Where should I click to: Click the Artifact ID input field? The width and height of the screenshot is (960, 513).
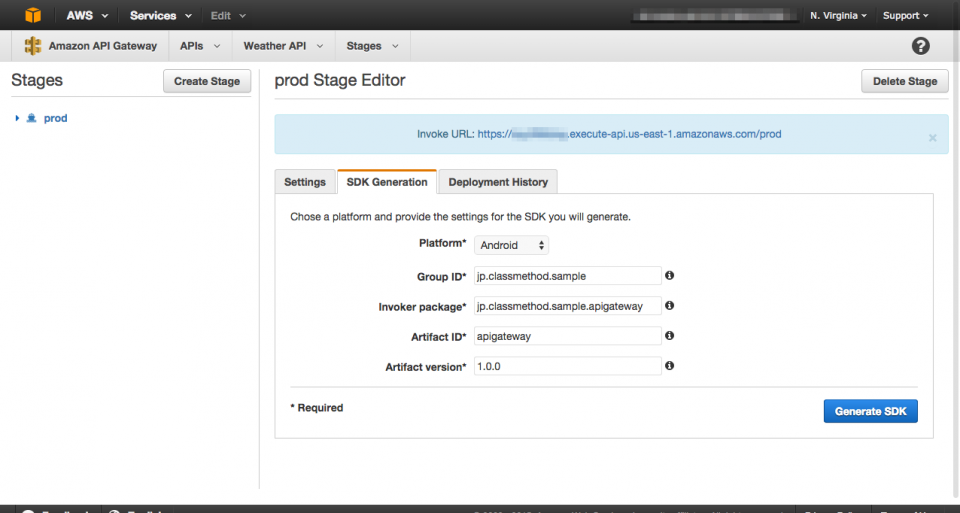(568, 335)
